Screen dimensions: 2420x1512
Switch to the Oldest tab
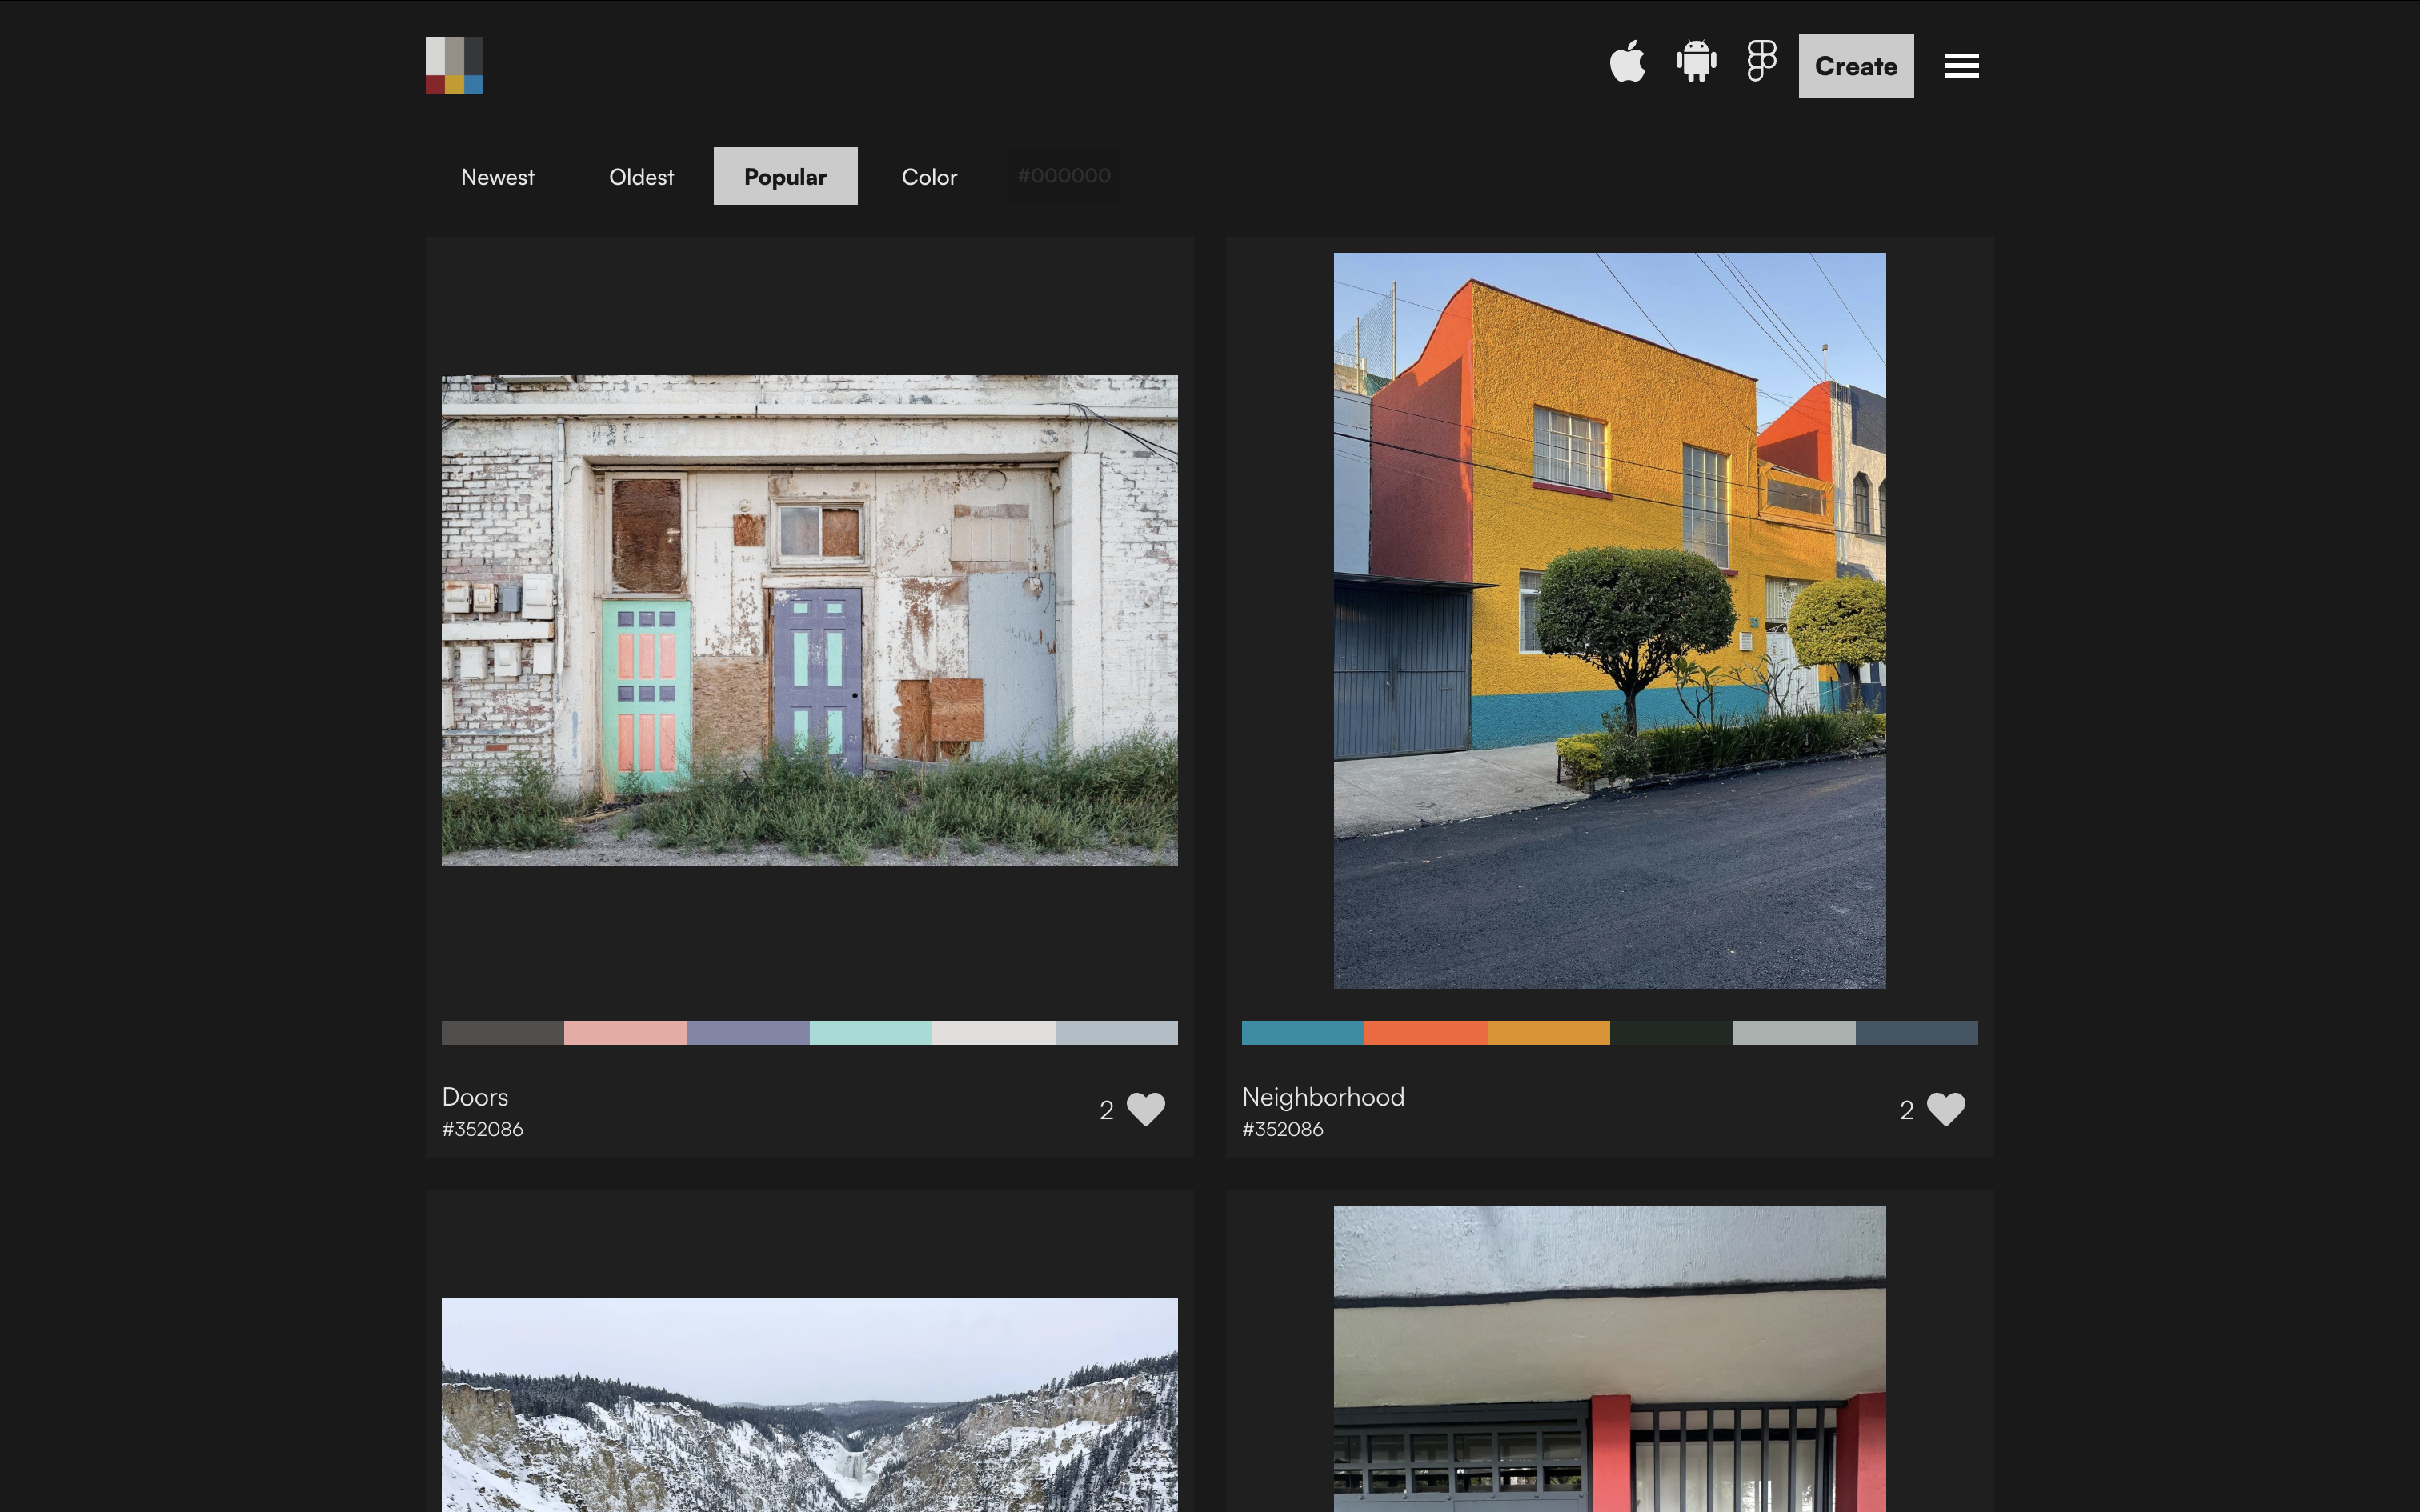pyautogui.click(x=641, y=177)
